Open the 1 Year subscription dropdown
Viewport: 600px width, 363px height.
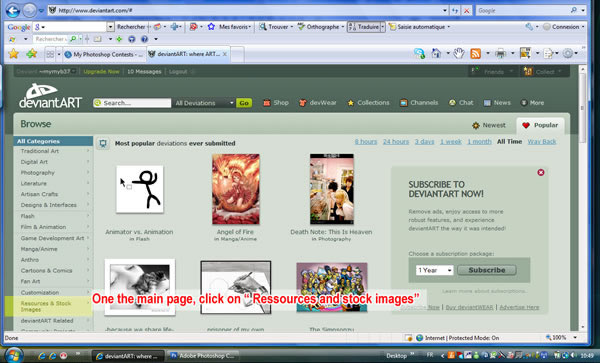click(x=434, y=270)
